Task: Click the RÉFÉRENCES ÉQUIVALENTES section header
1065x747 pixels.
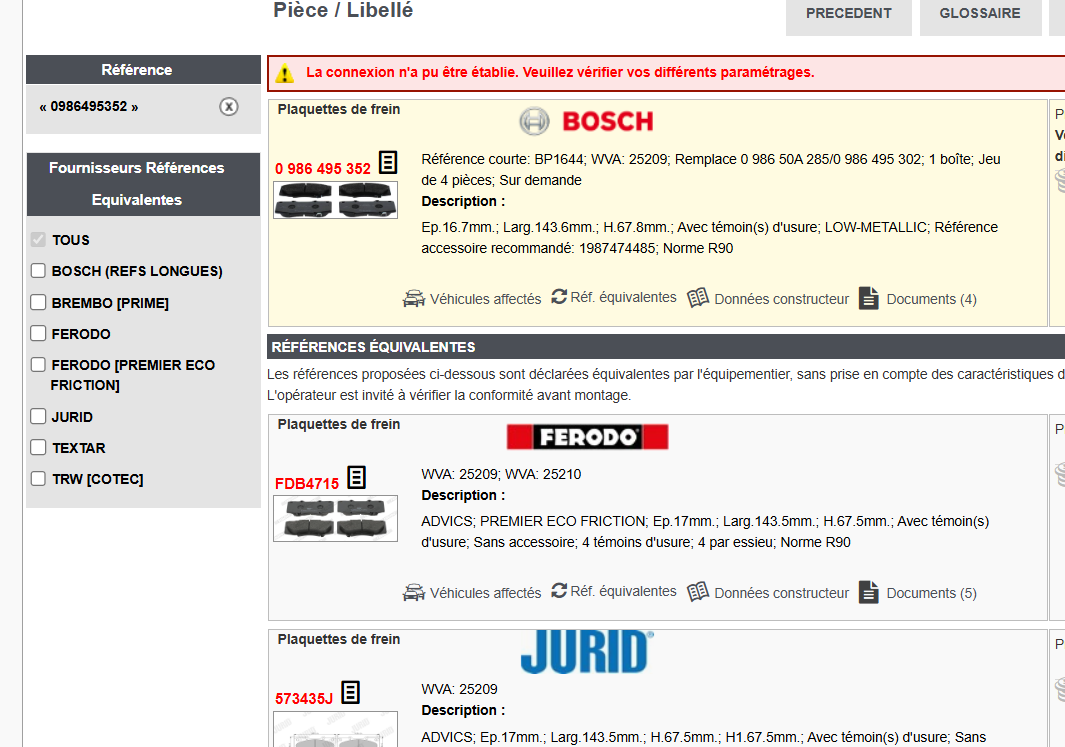Action: tap(666, 346)
